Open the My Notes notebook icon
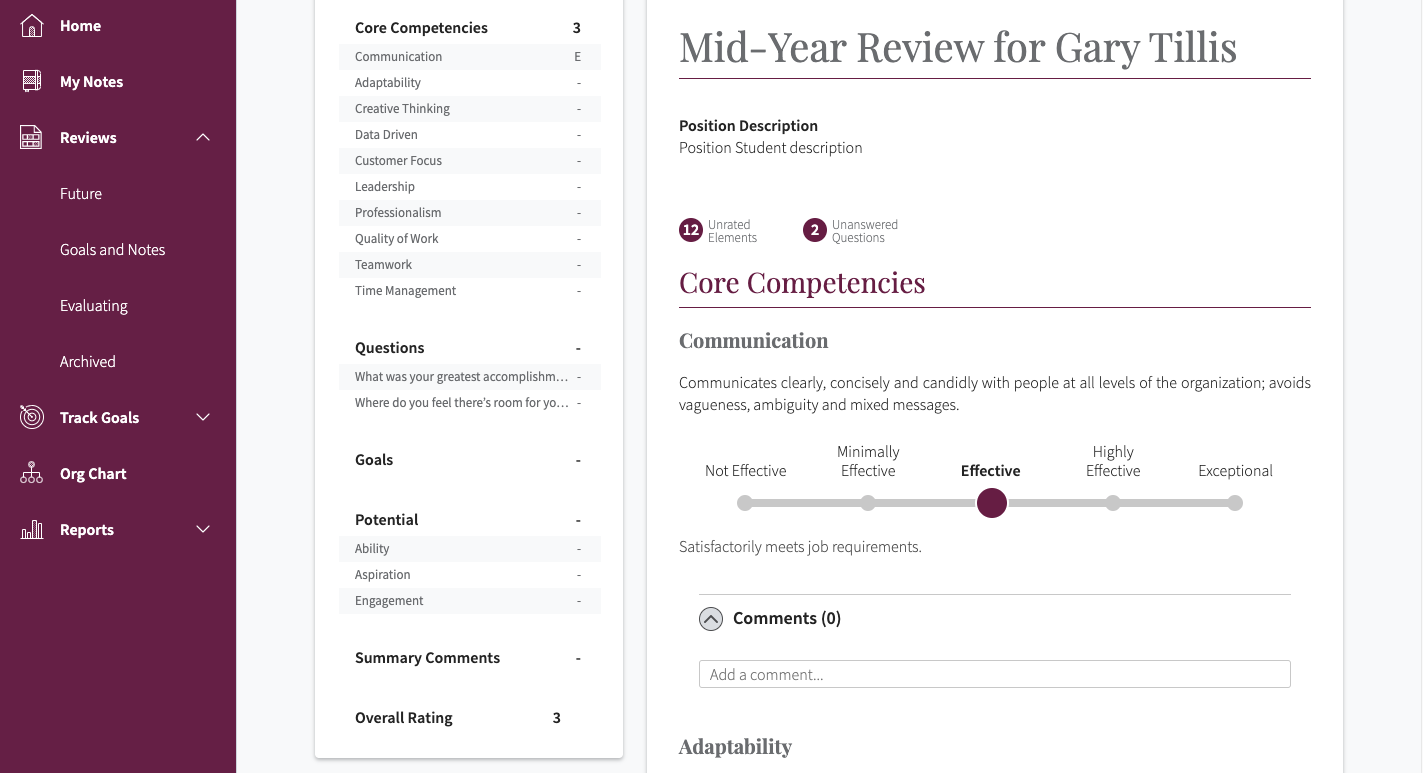Viewport: 1423px width, 773px height. [x=32, y=82]
